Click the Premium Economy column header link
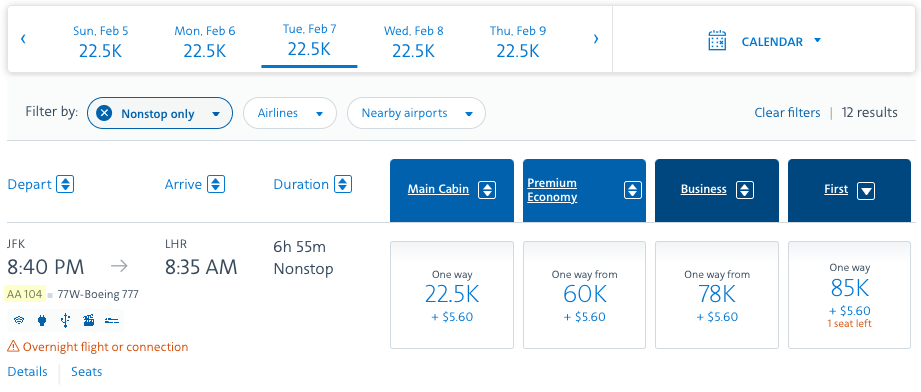The image size is (921, 392). 552,190
